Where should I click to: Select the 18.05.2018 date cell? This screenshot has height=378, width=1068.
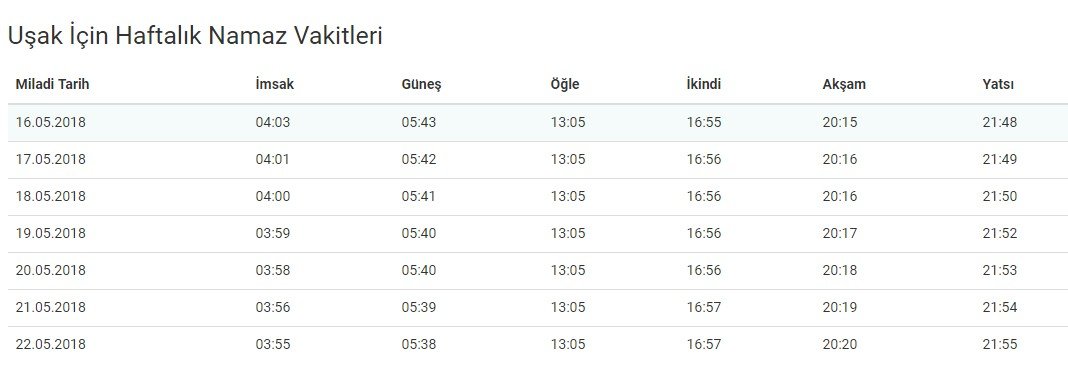(x=51, y=196)
